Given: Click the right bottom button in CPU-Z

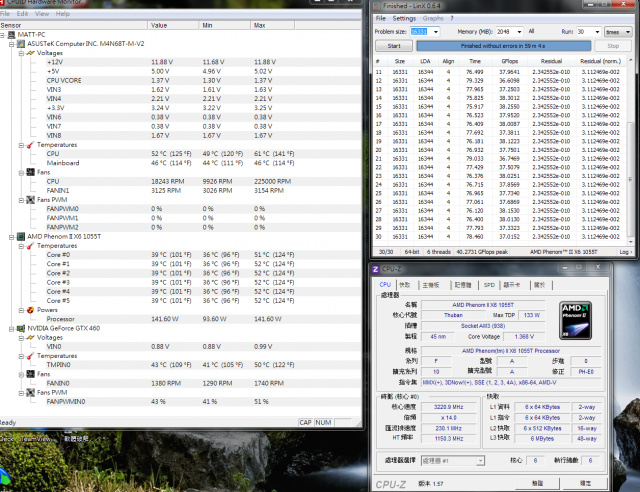Looking at the screenshot, I should pyautogui.click(x=585, y=483).
